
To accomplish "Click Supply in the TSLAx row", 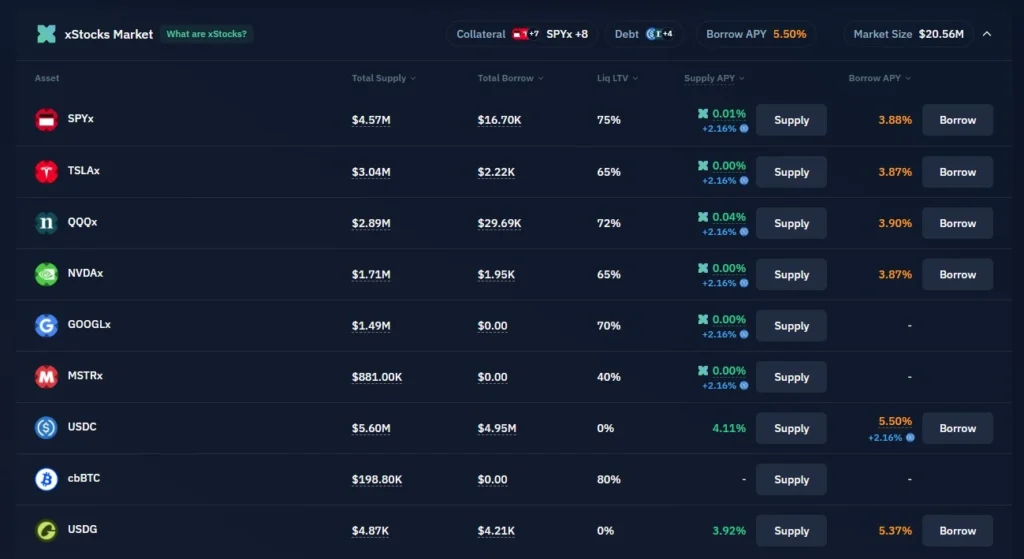I will [x=792, y=172].
